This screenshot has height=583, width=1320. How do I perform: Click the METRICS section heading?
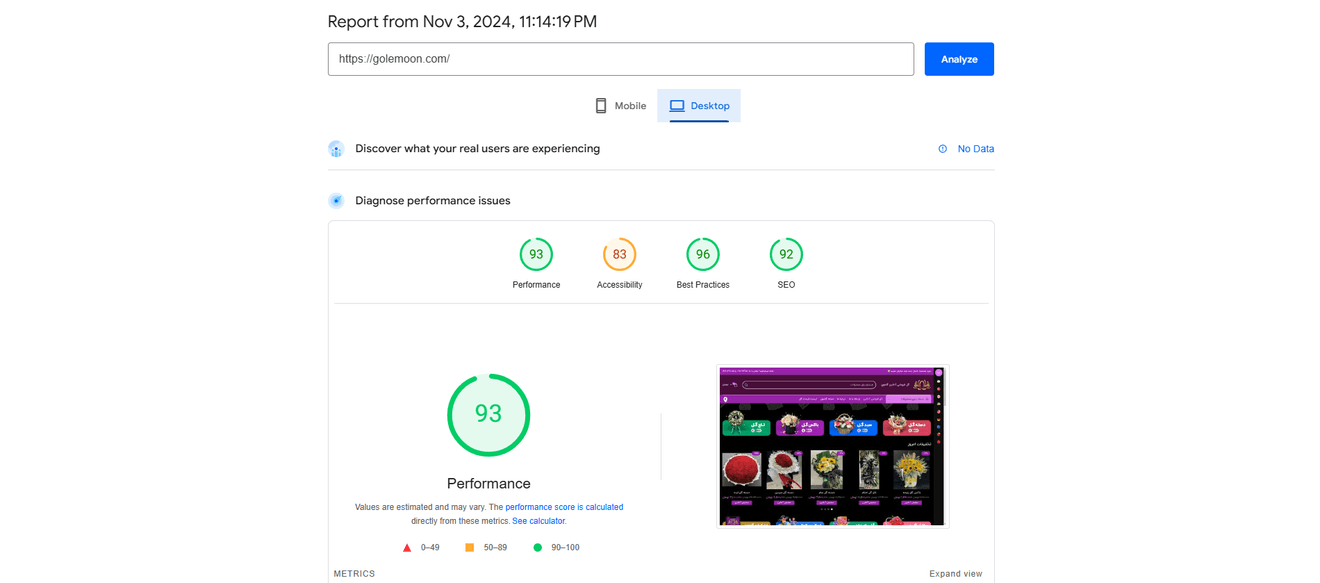pos(354,574)
